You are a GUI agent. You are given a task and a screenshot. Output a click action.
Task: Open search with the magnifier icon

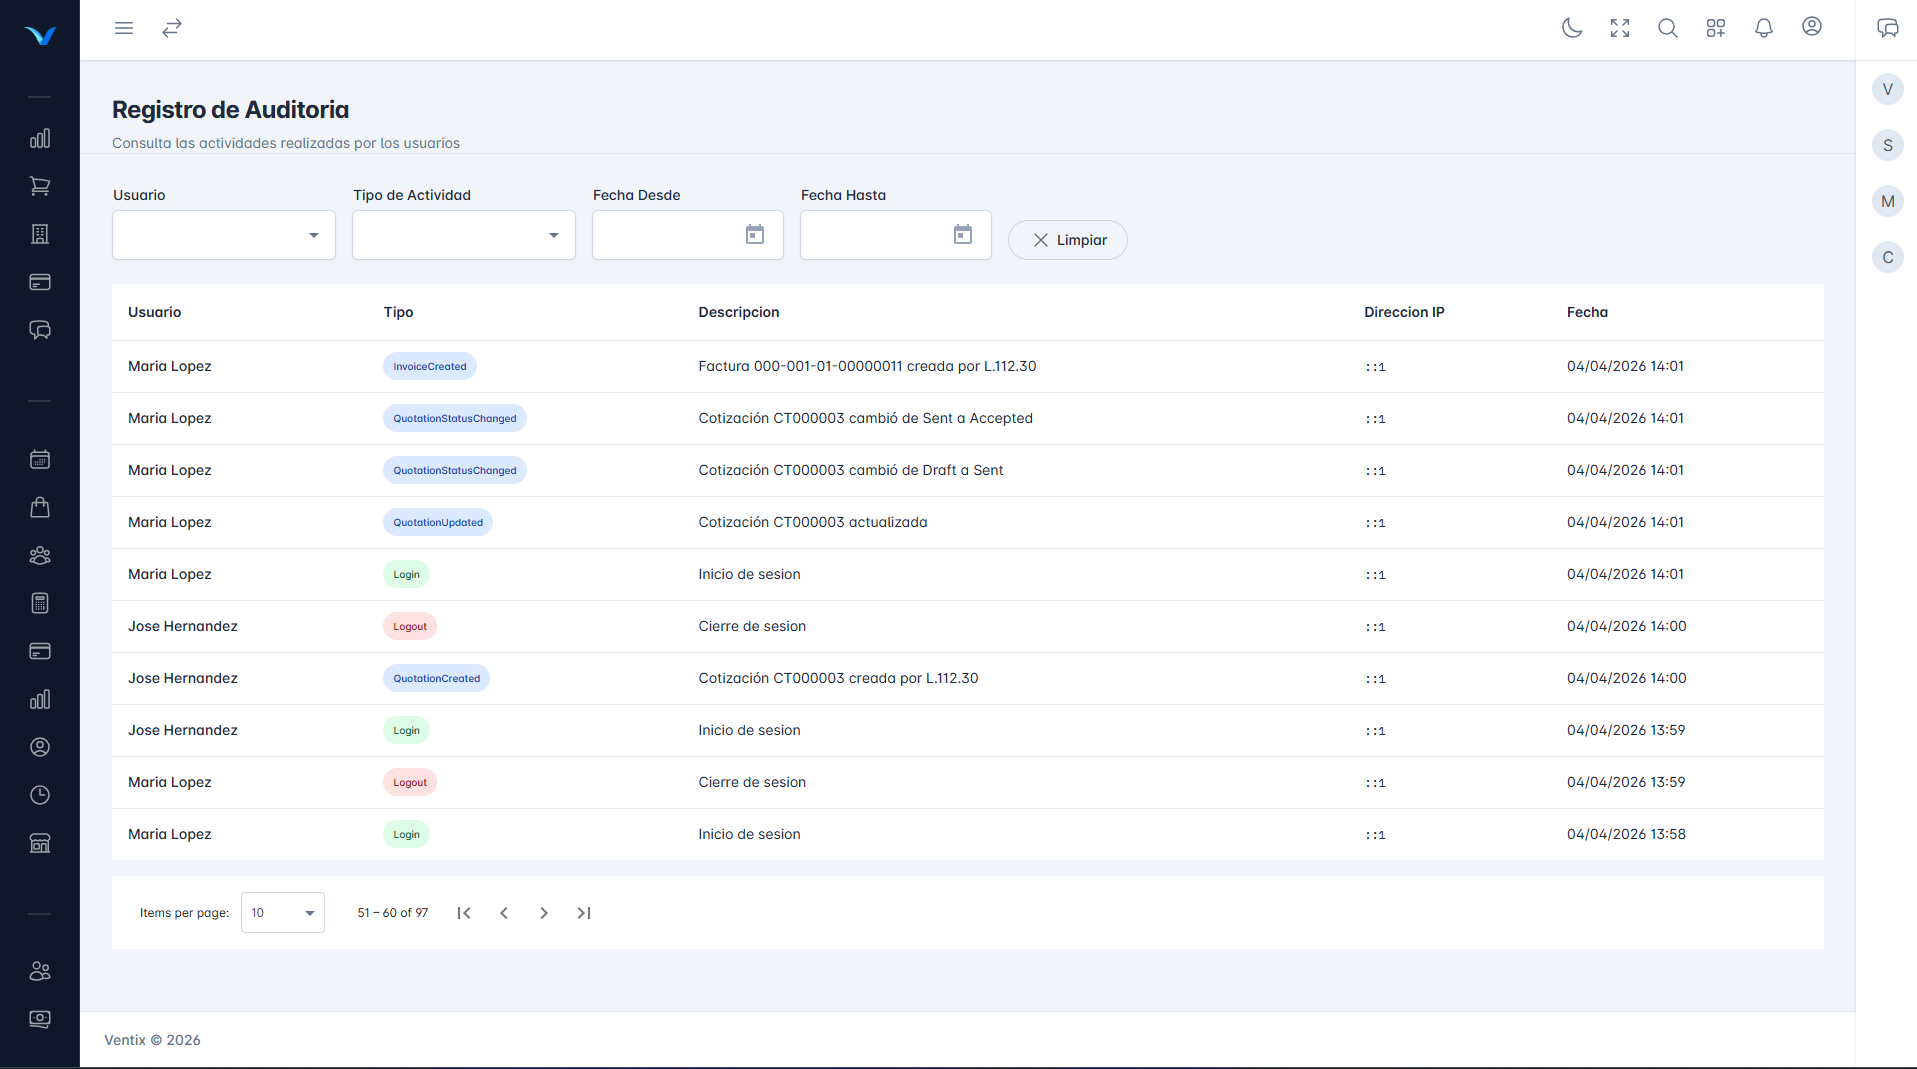pos(1667,28)
